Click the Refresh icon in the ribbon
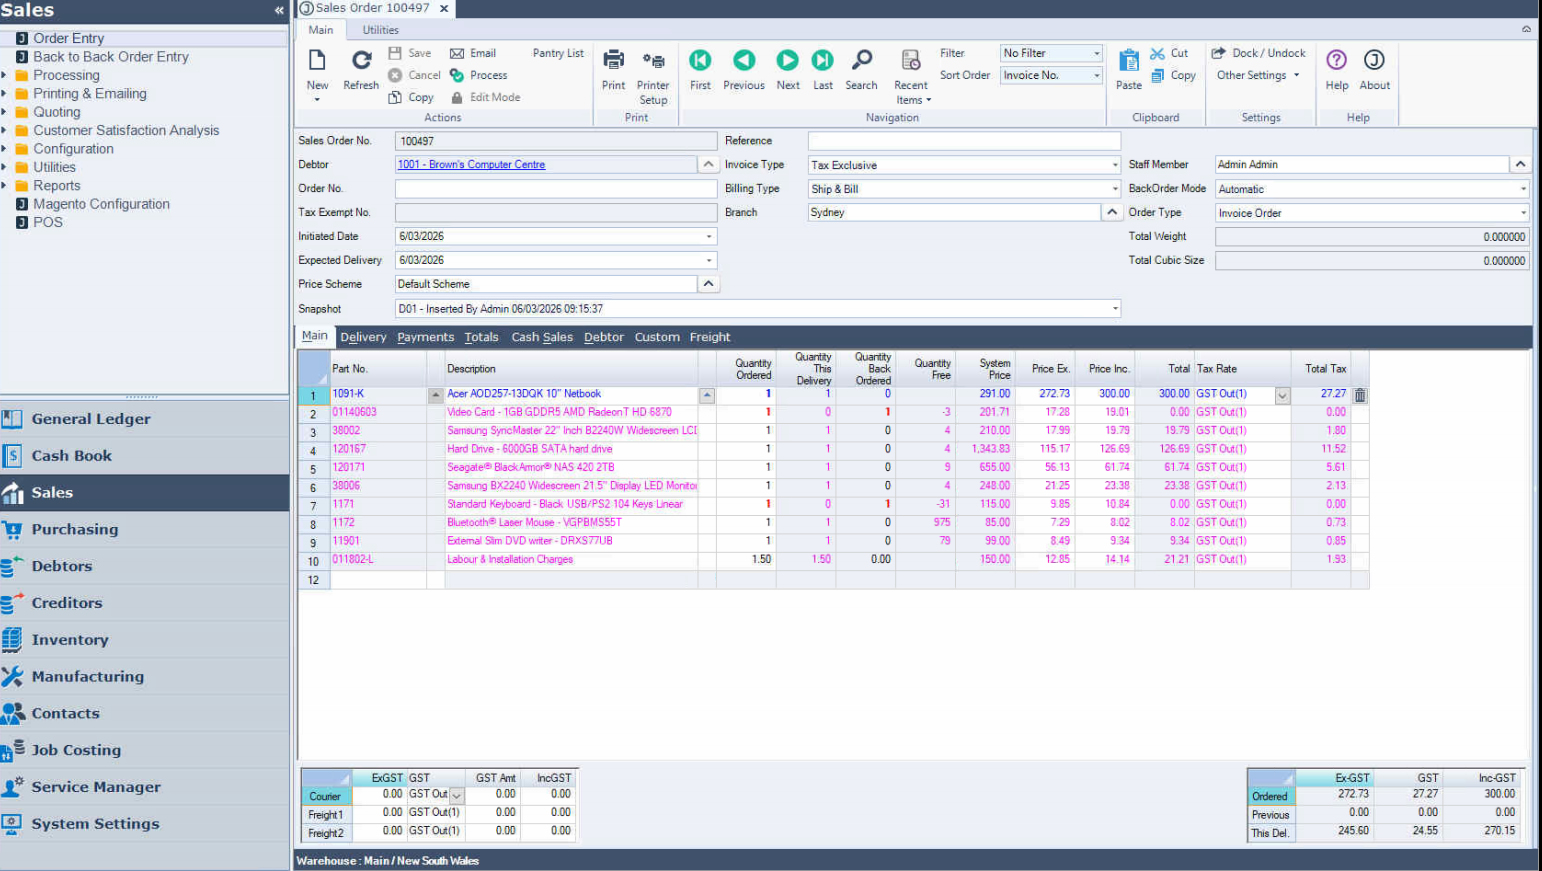1542x871 pixels. 361,62
